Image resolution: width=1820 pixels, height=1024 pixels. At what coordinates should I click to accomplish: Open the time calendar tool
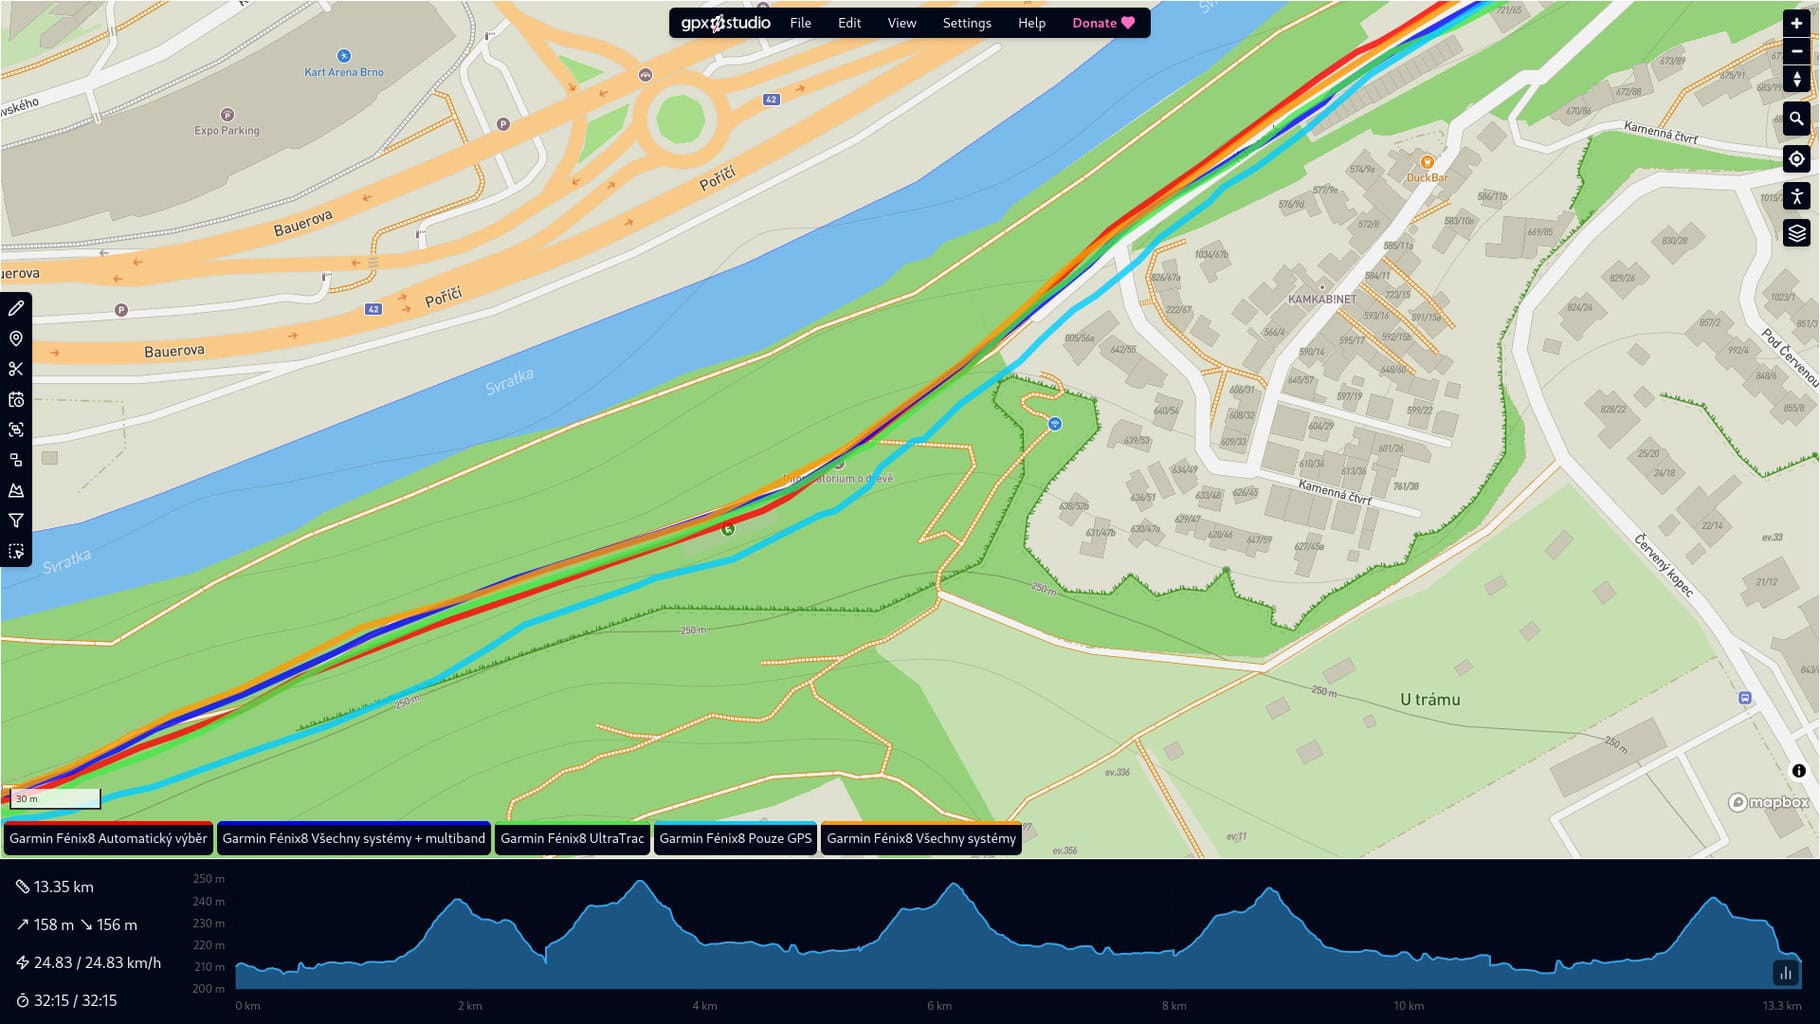tap(16, 399)
